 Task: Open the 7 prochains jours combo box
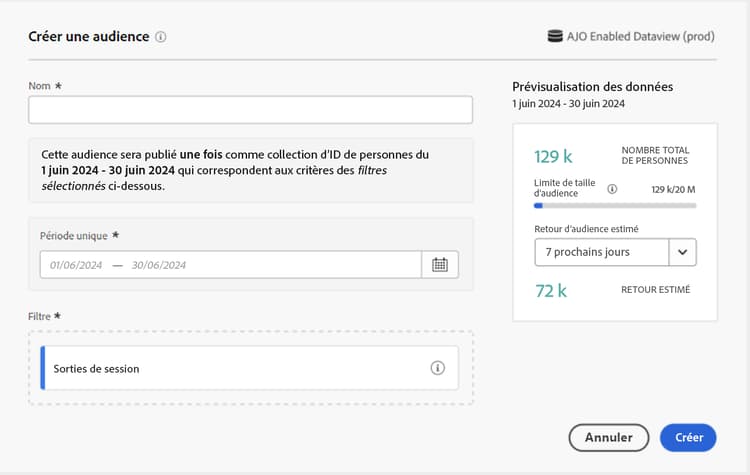[x=600, y=252]
